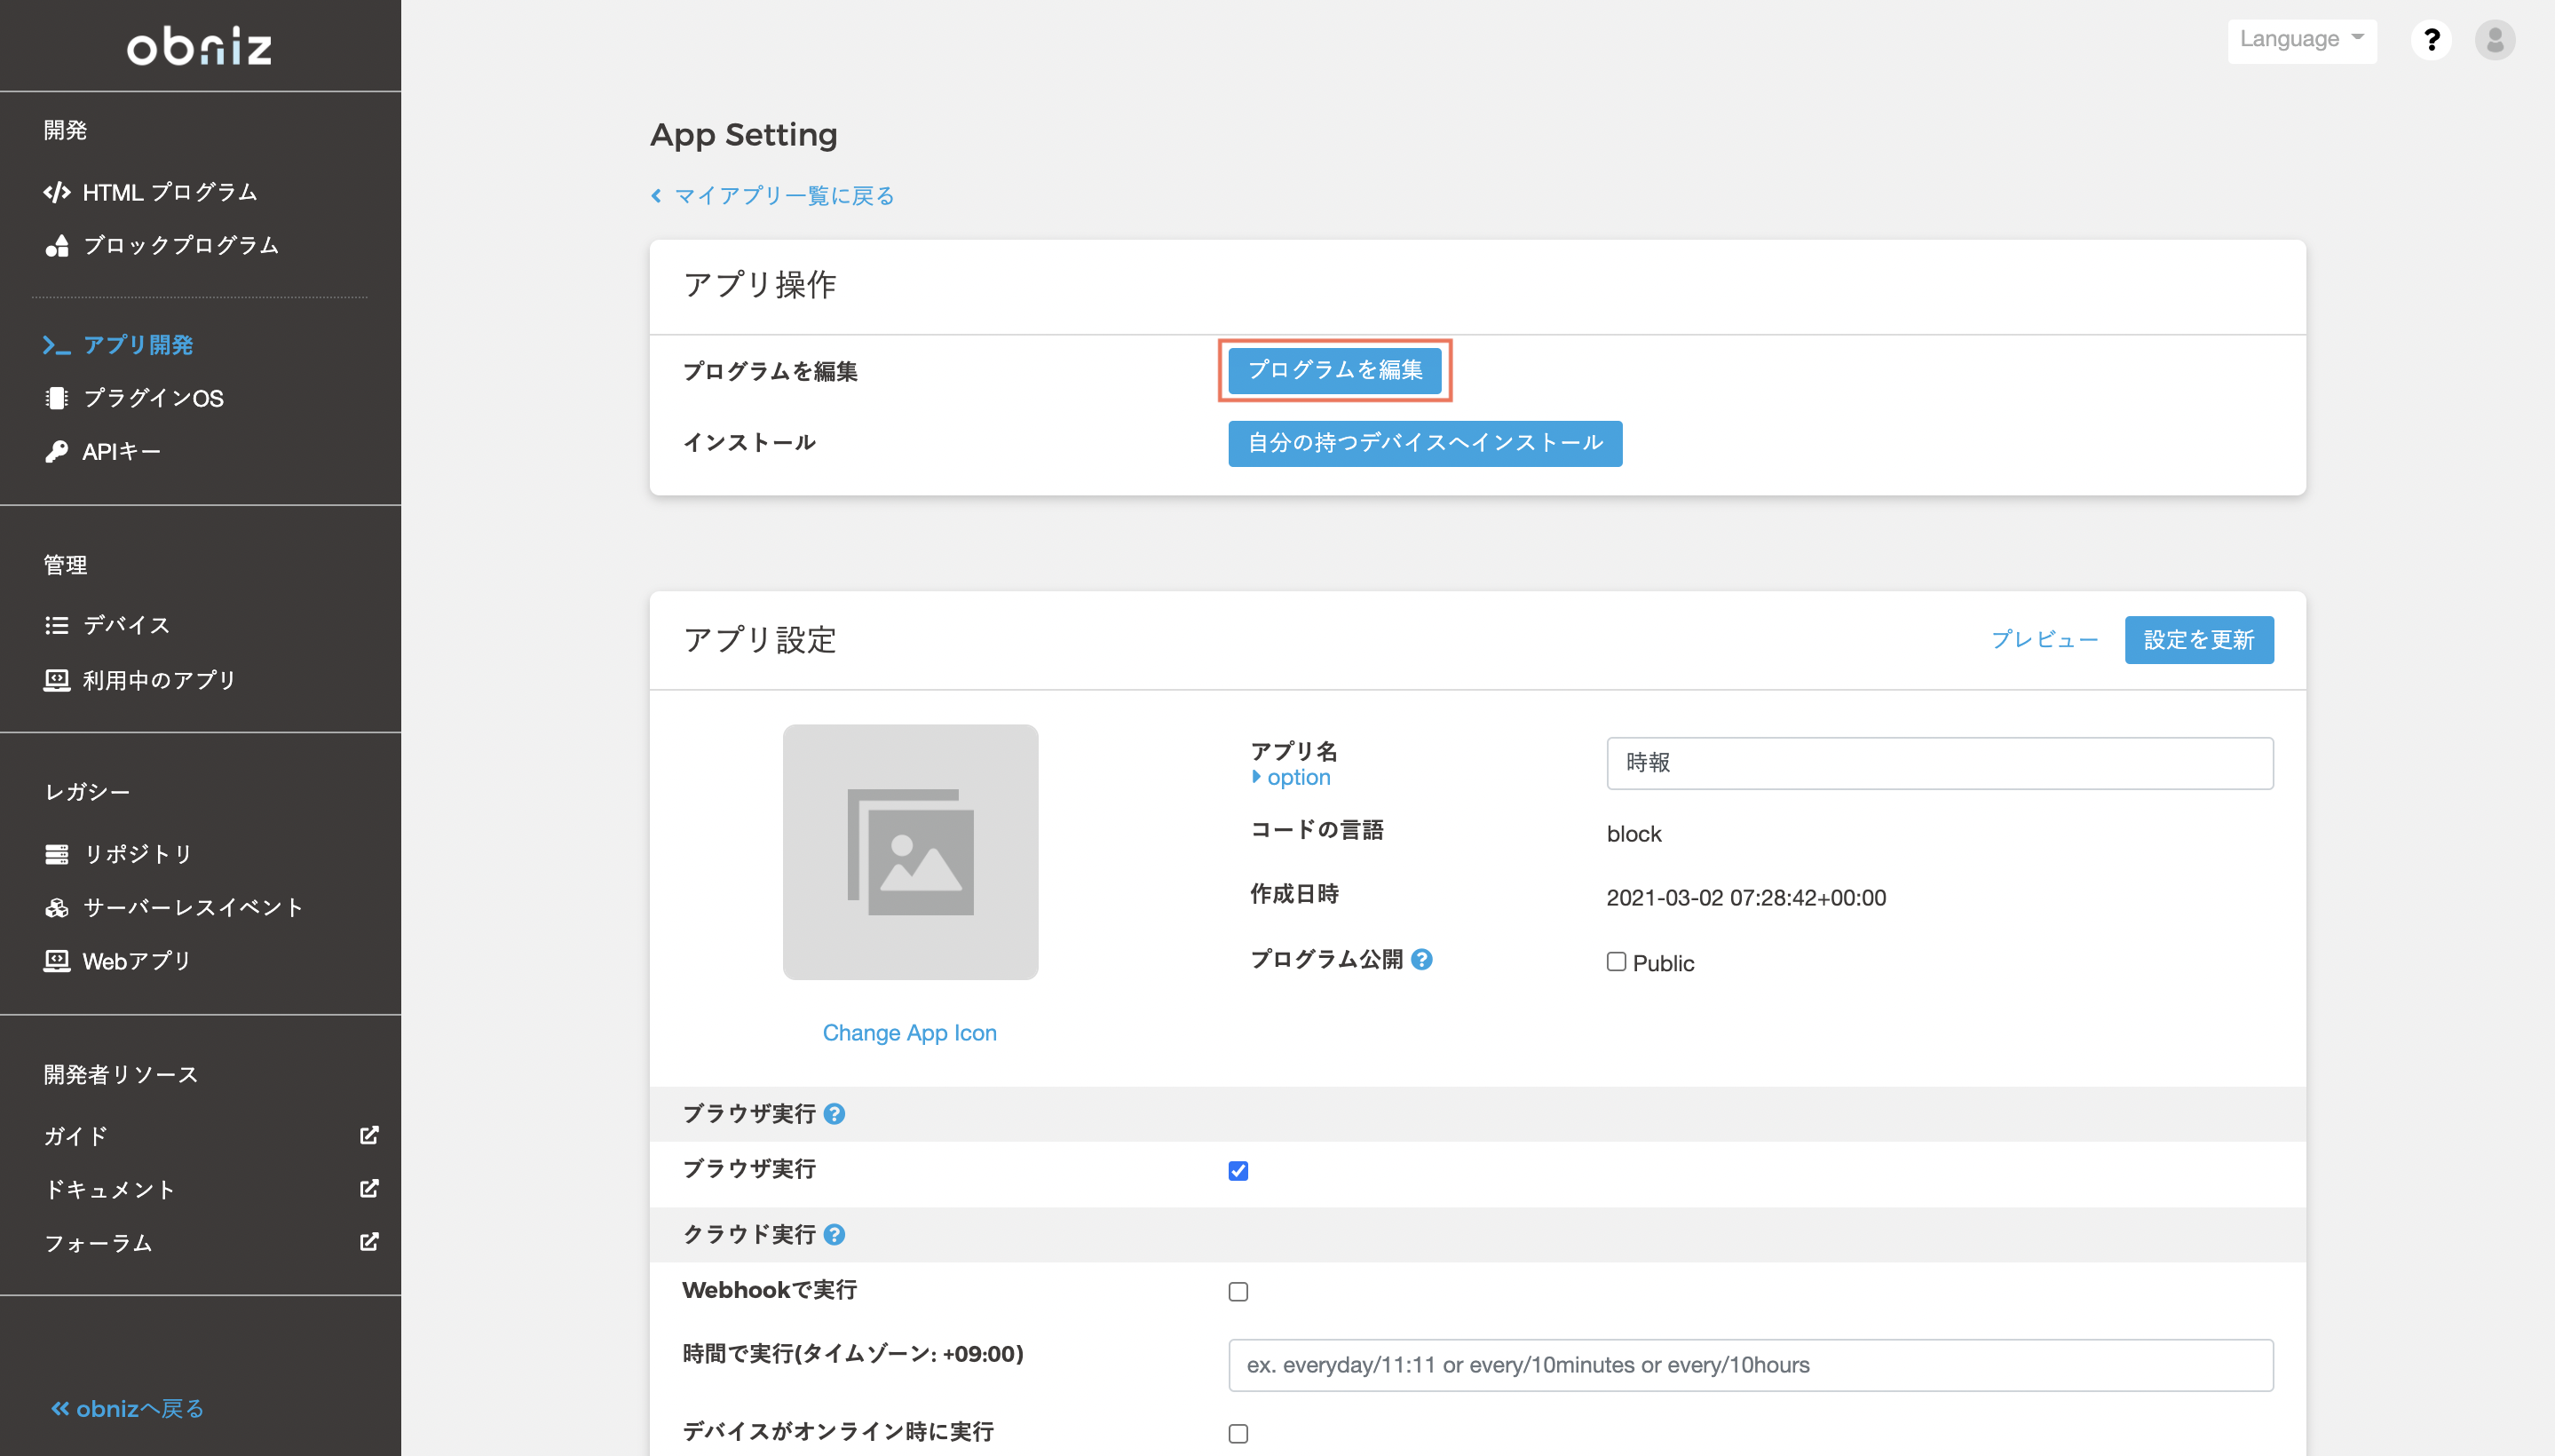Open the help question mark icon
This screenshot has height=1456, width=2555.
2432,40
